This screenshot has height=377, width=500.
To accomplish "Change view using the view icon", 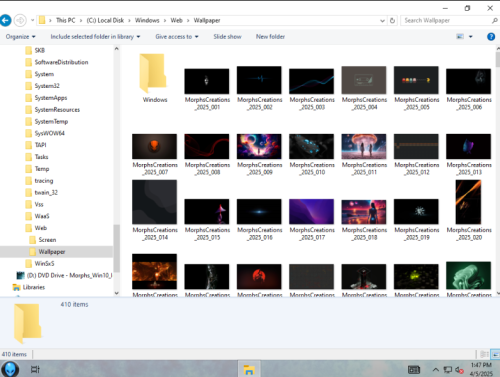I will pos(460,36).
